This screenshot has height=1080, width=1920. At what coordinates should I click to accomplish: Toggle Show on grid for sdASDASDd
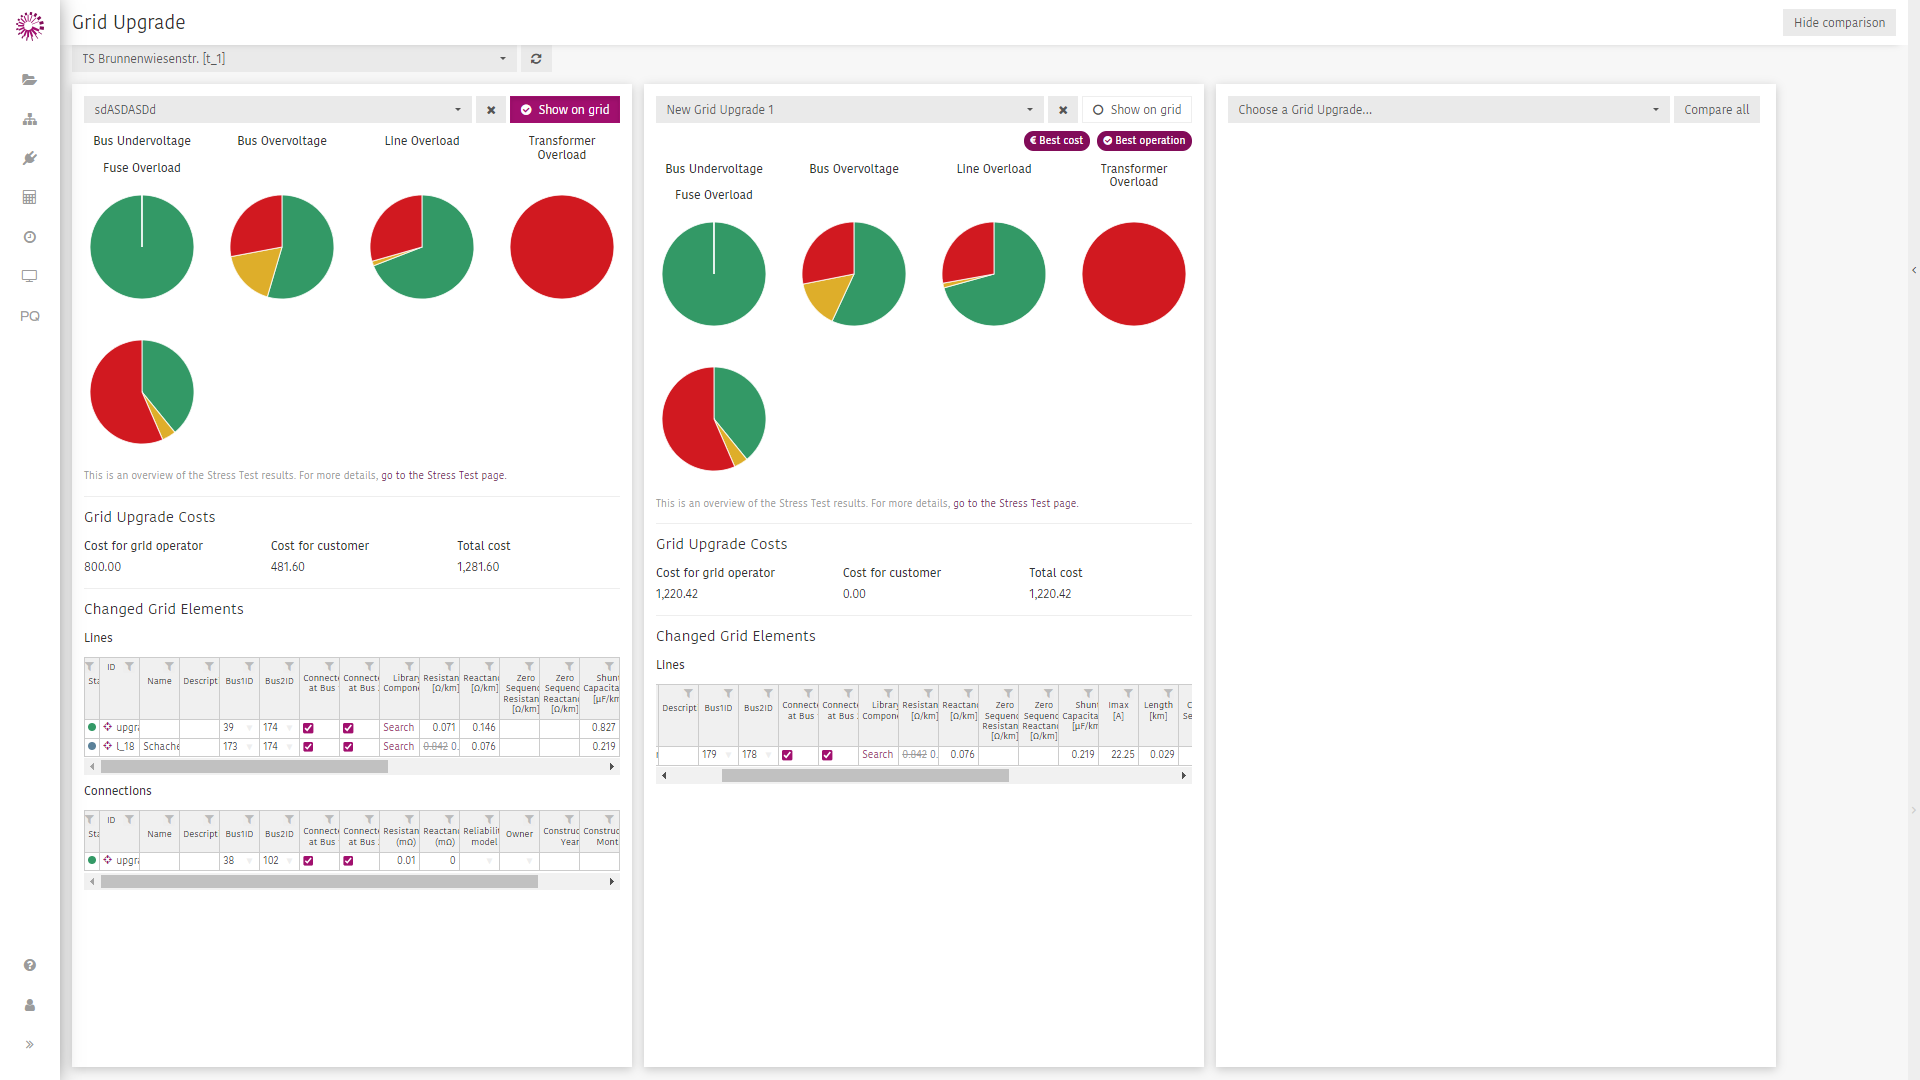tap(565, 110)
